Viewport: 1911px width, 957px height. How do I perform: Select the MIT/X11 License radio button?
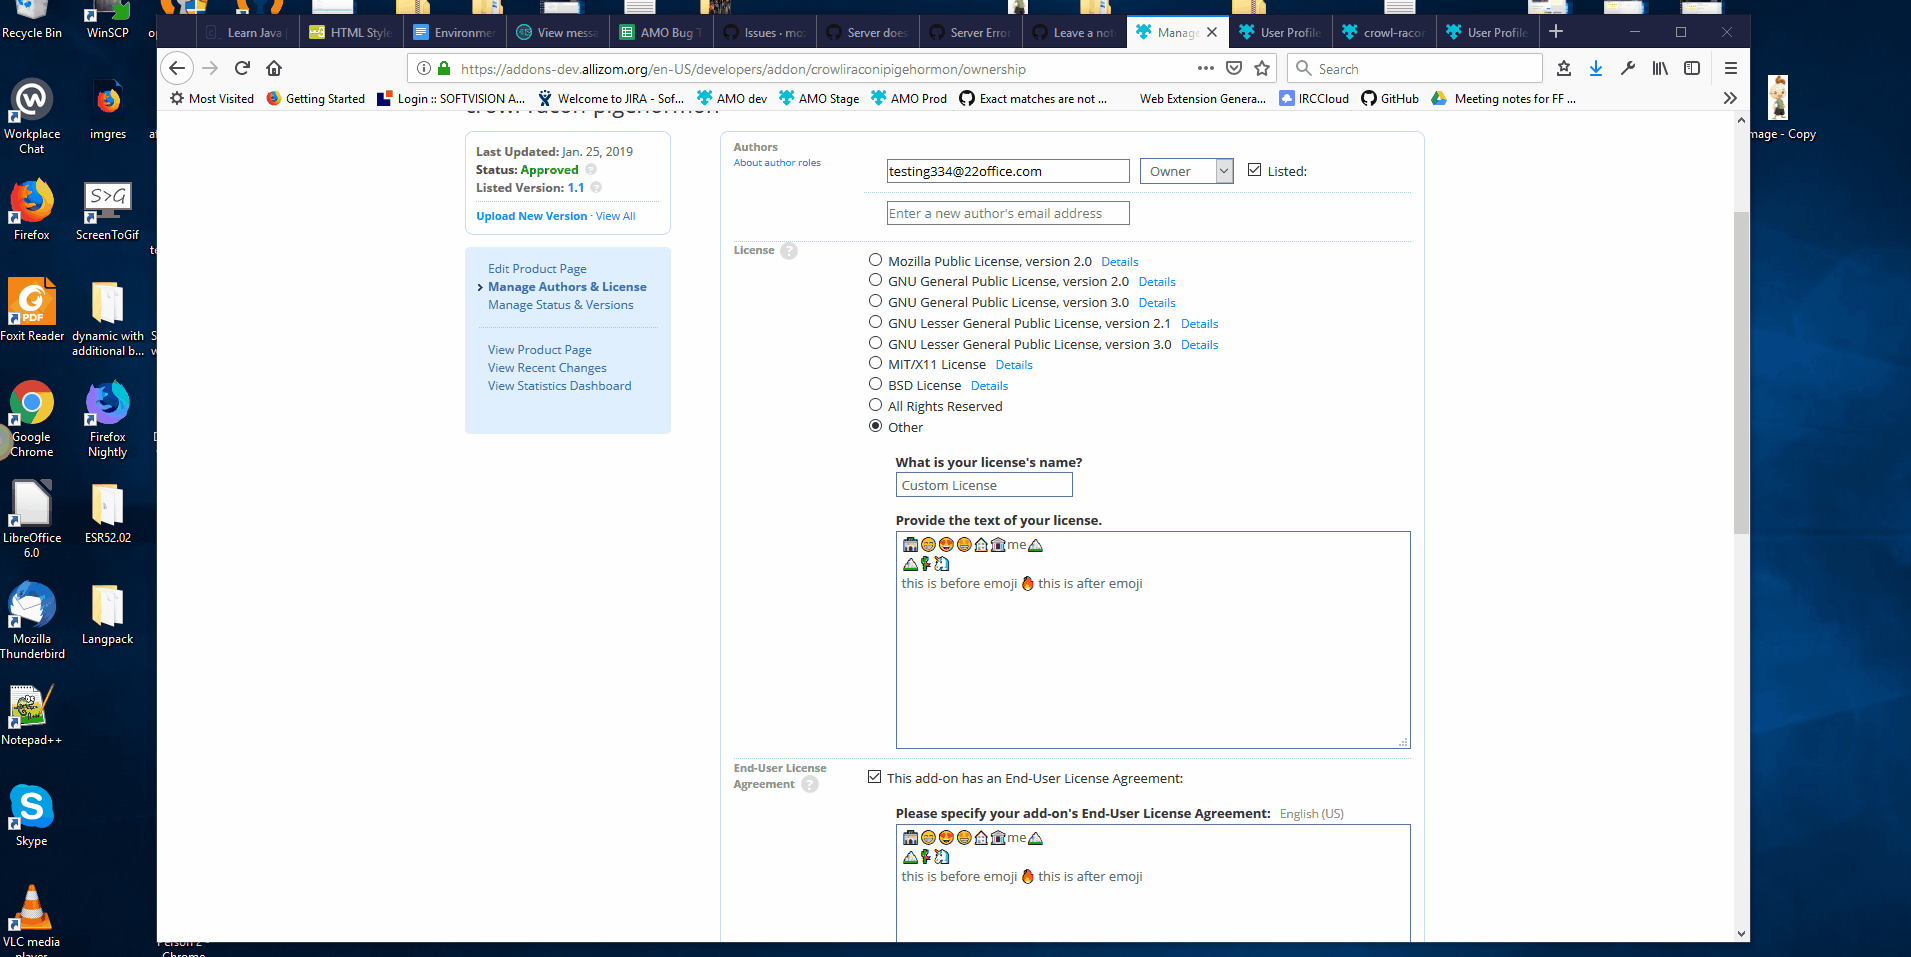click(x=874, y=363)
